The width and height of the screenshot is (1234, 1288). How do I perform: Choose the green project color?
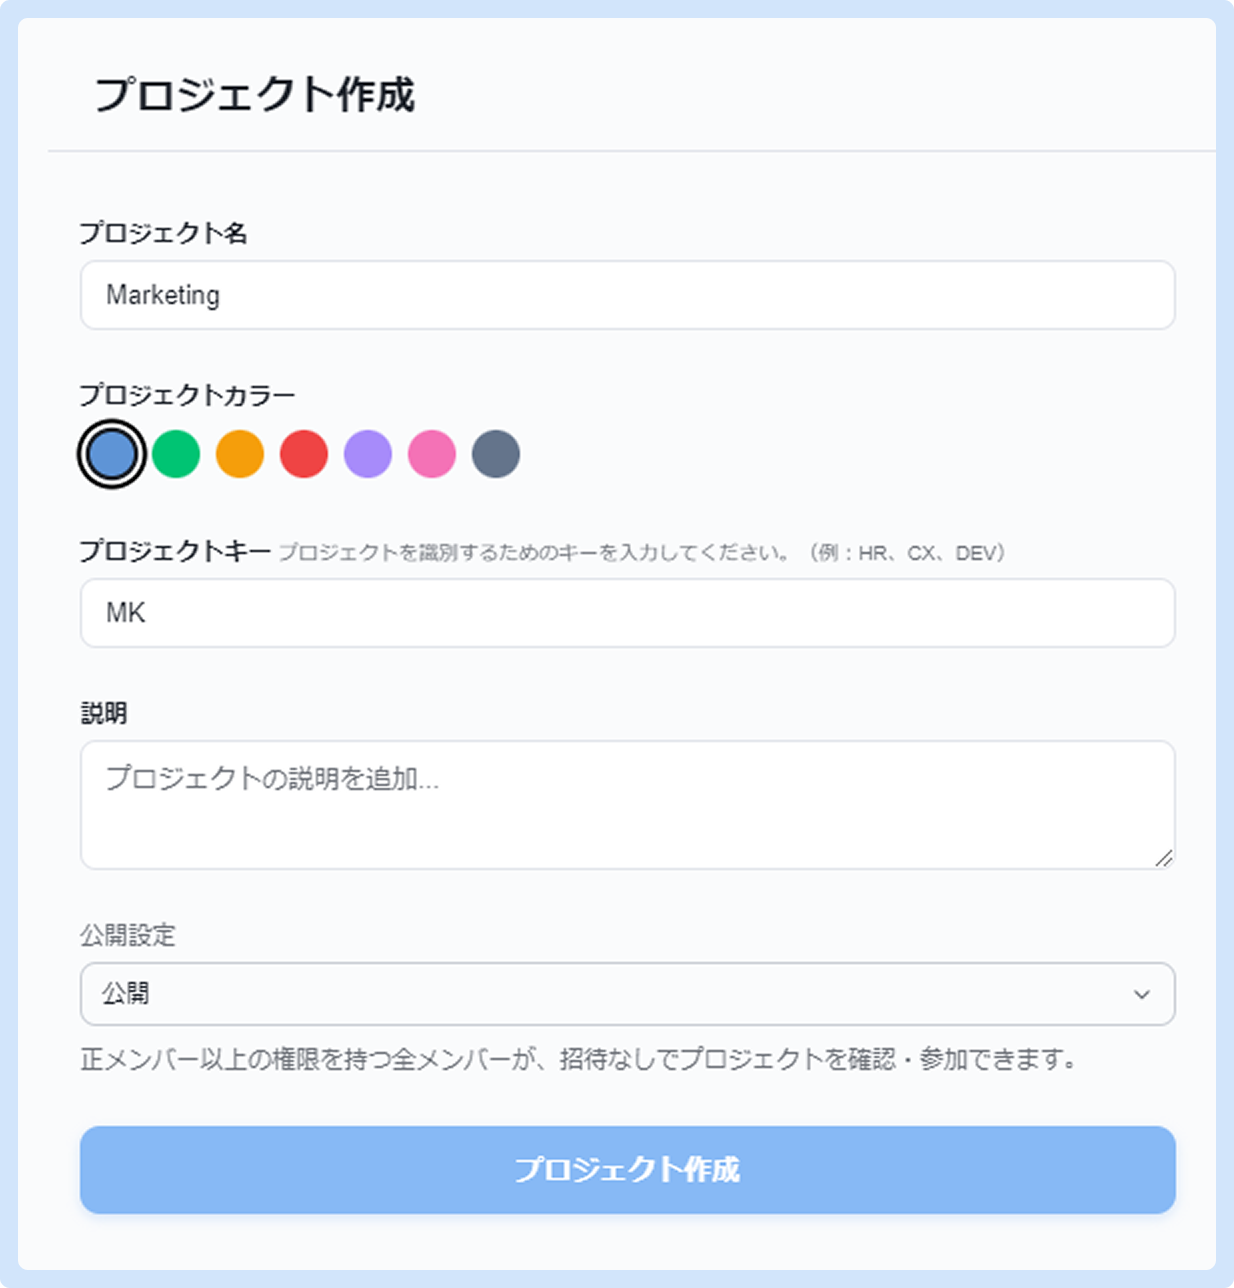[x=176, y=454]
